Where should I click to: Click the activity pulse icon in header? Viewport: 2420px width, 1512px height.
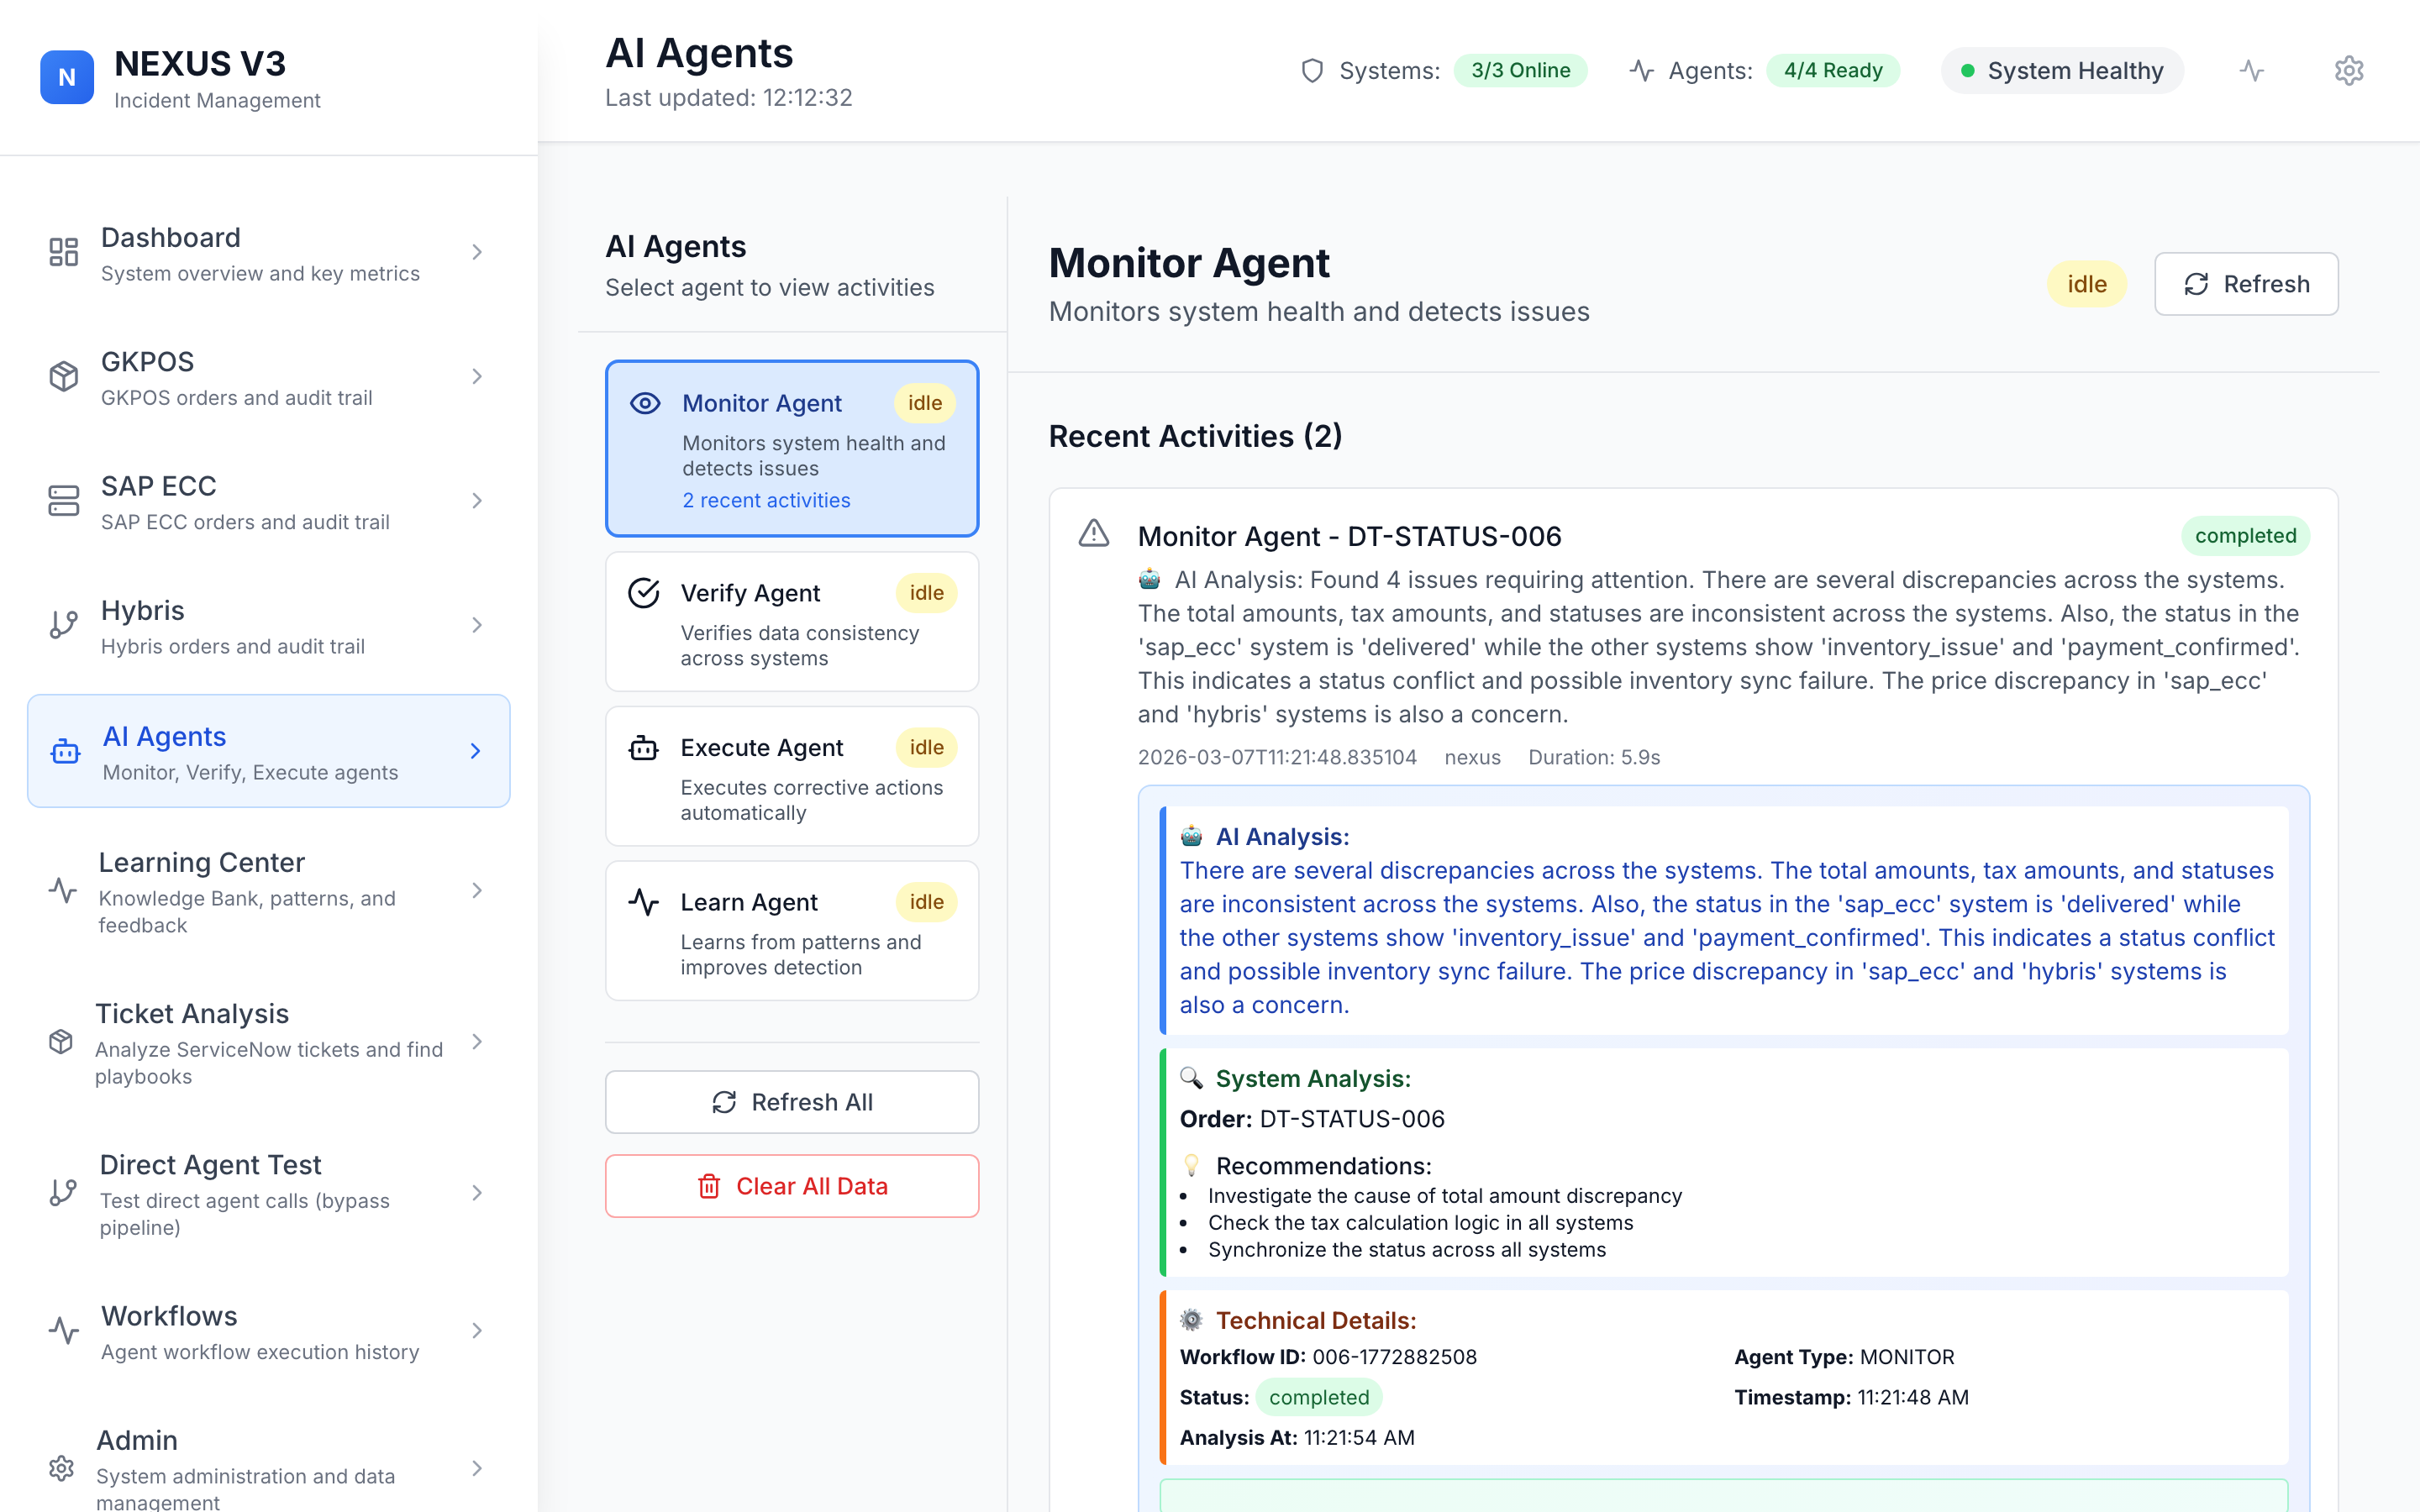coord(2251,71)
